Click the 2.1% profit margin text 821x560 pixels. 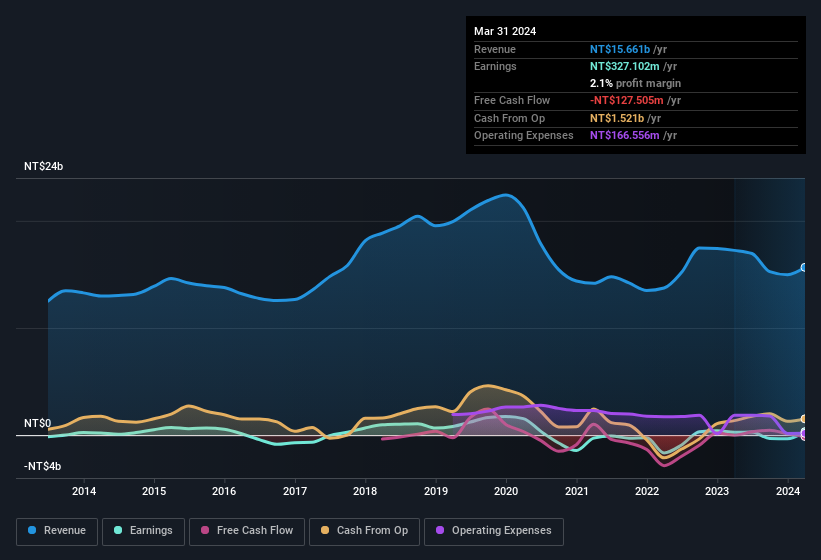(x=635, y=84)
